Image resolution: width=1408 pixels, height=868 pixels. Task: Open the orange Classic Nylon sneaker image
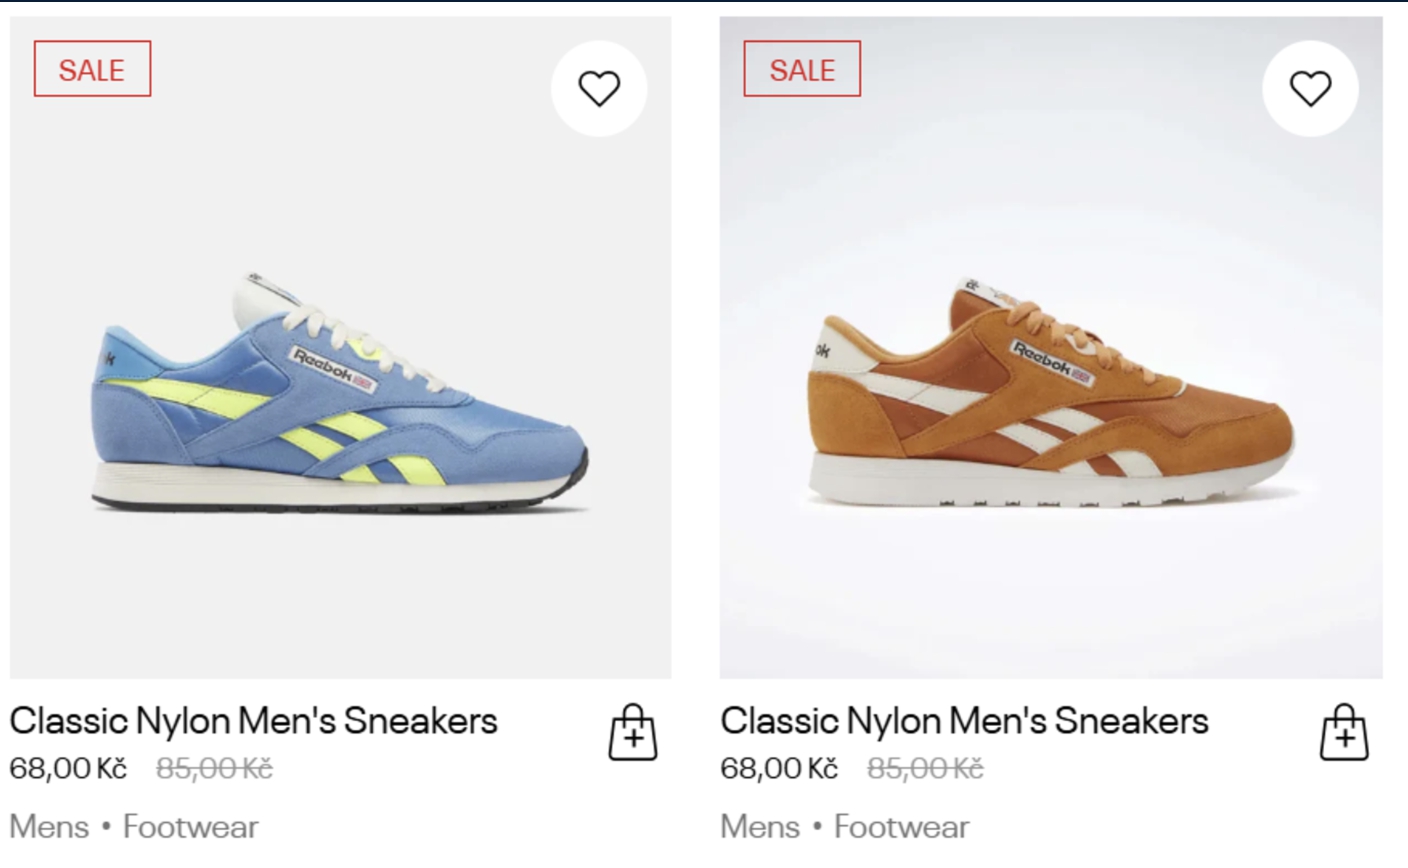[x=1050, y=400]
